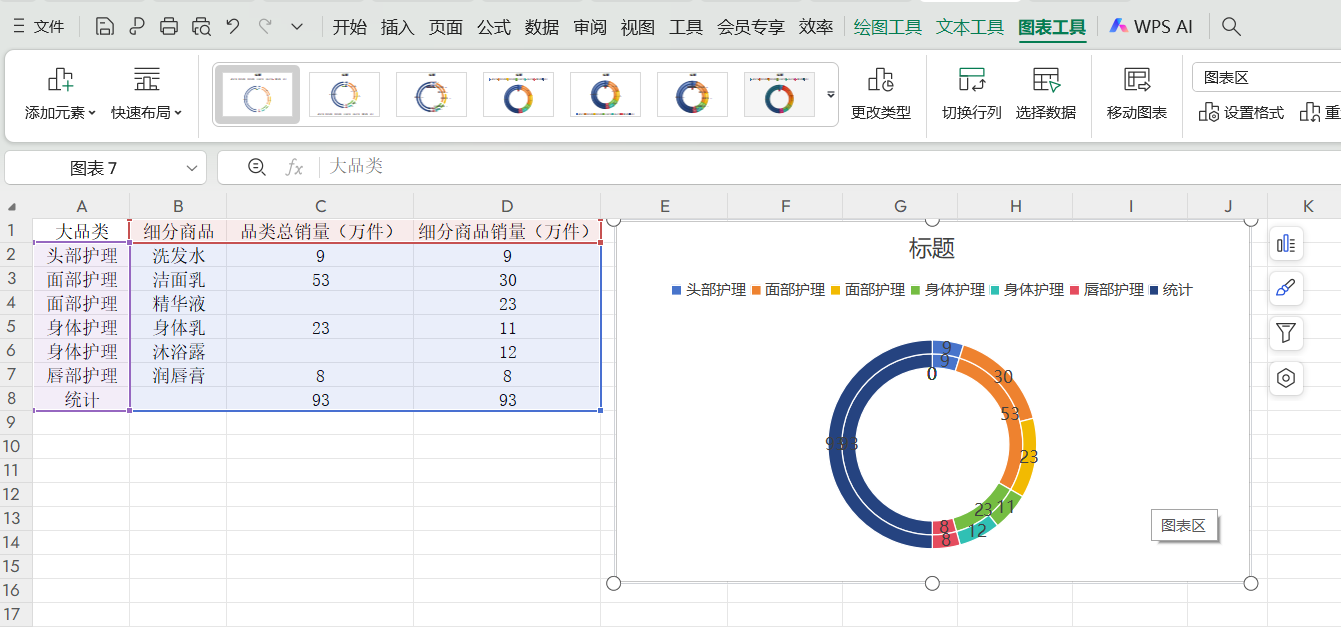Switch to the 插入 ribbon tab
Viewport: 1341px width, 627px height.
tap(397, 27)
